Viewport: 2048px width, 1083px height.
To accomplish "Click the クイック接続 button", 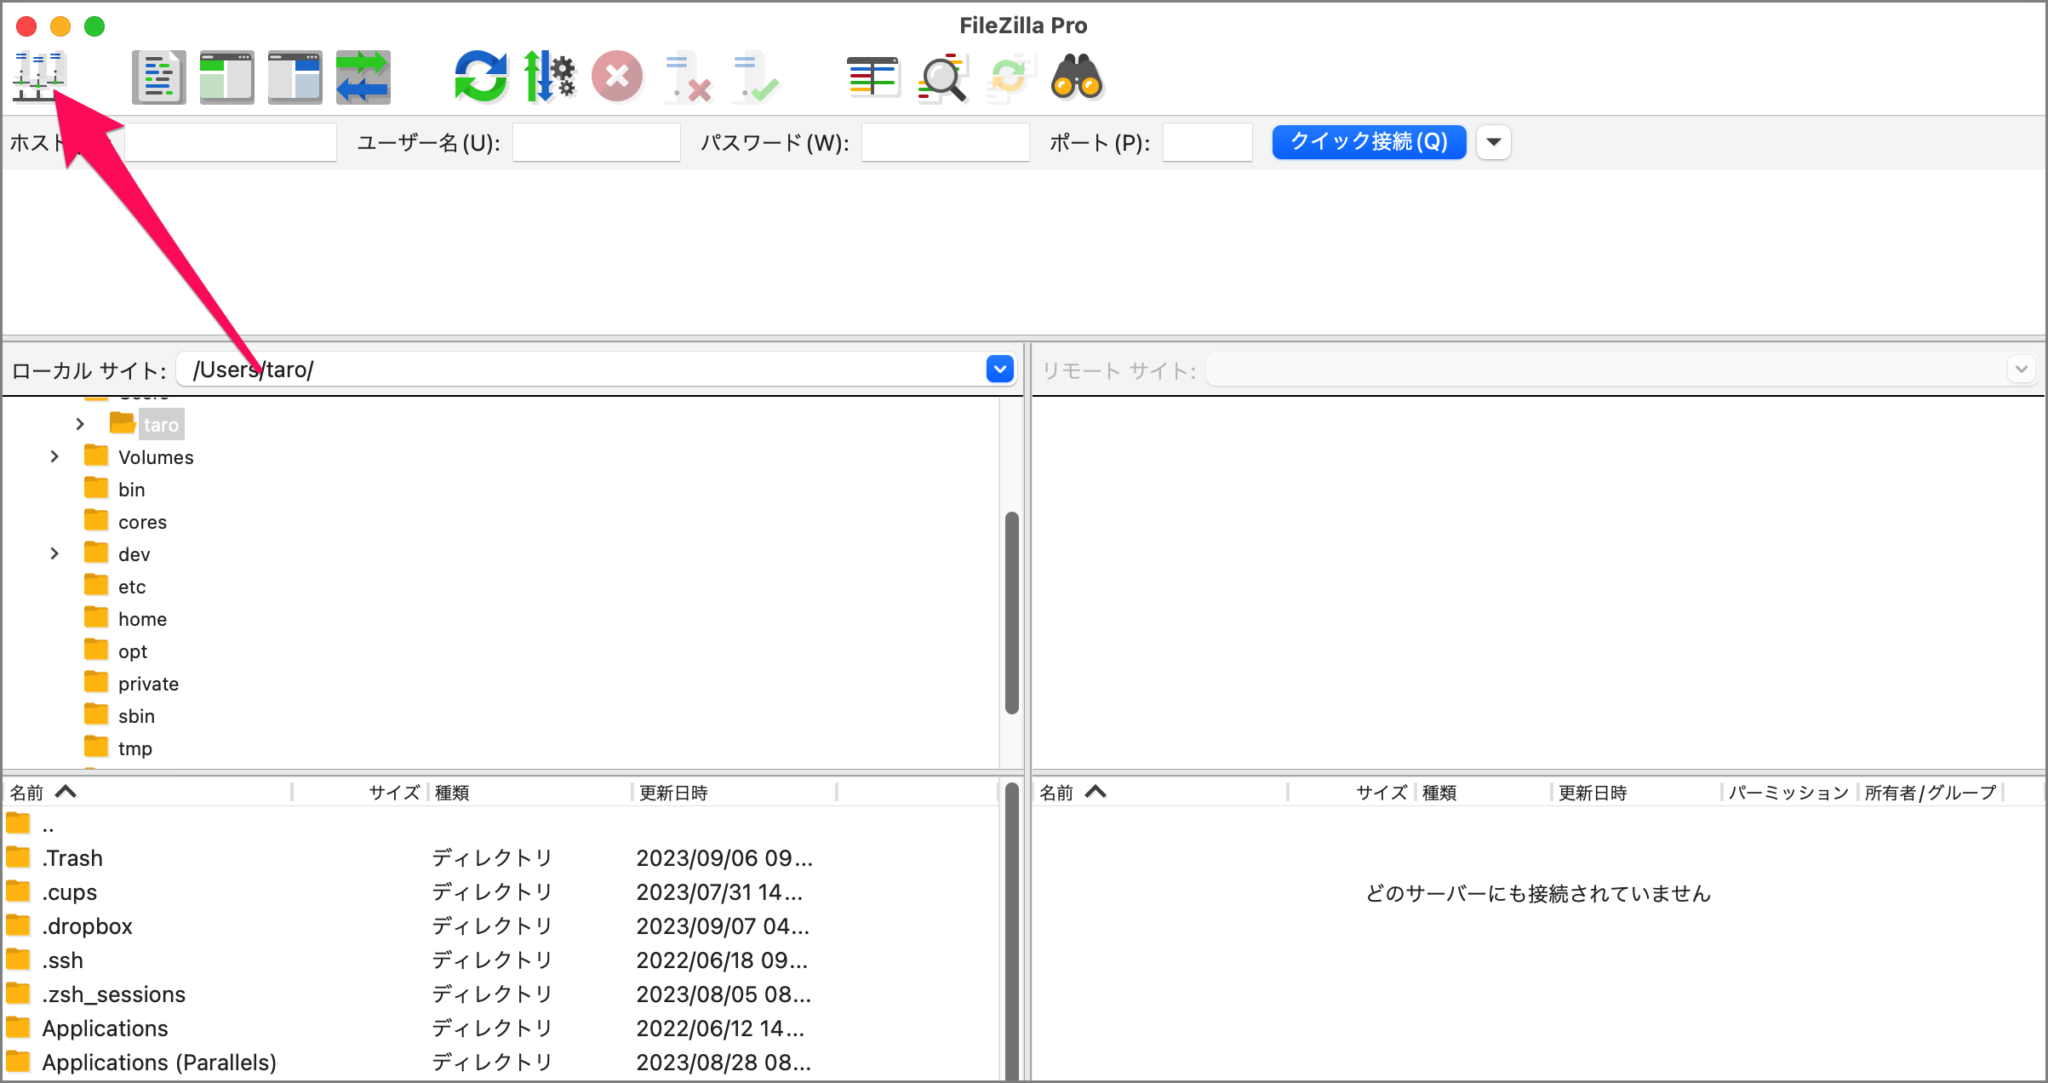I will click(x=1368, y=141).
